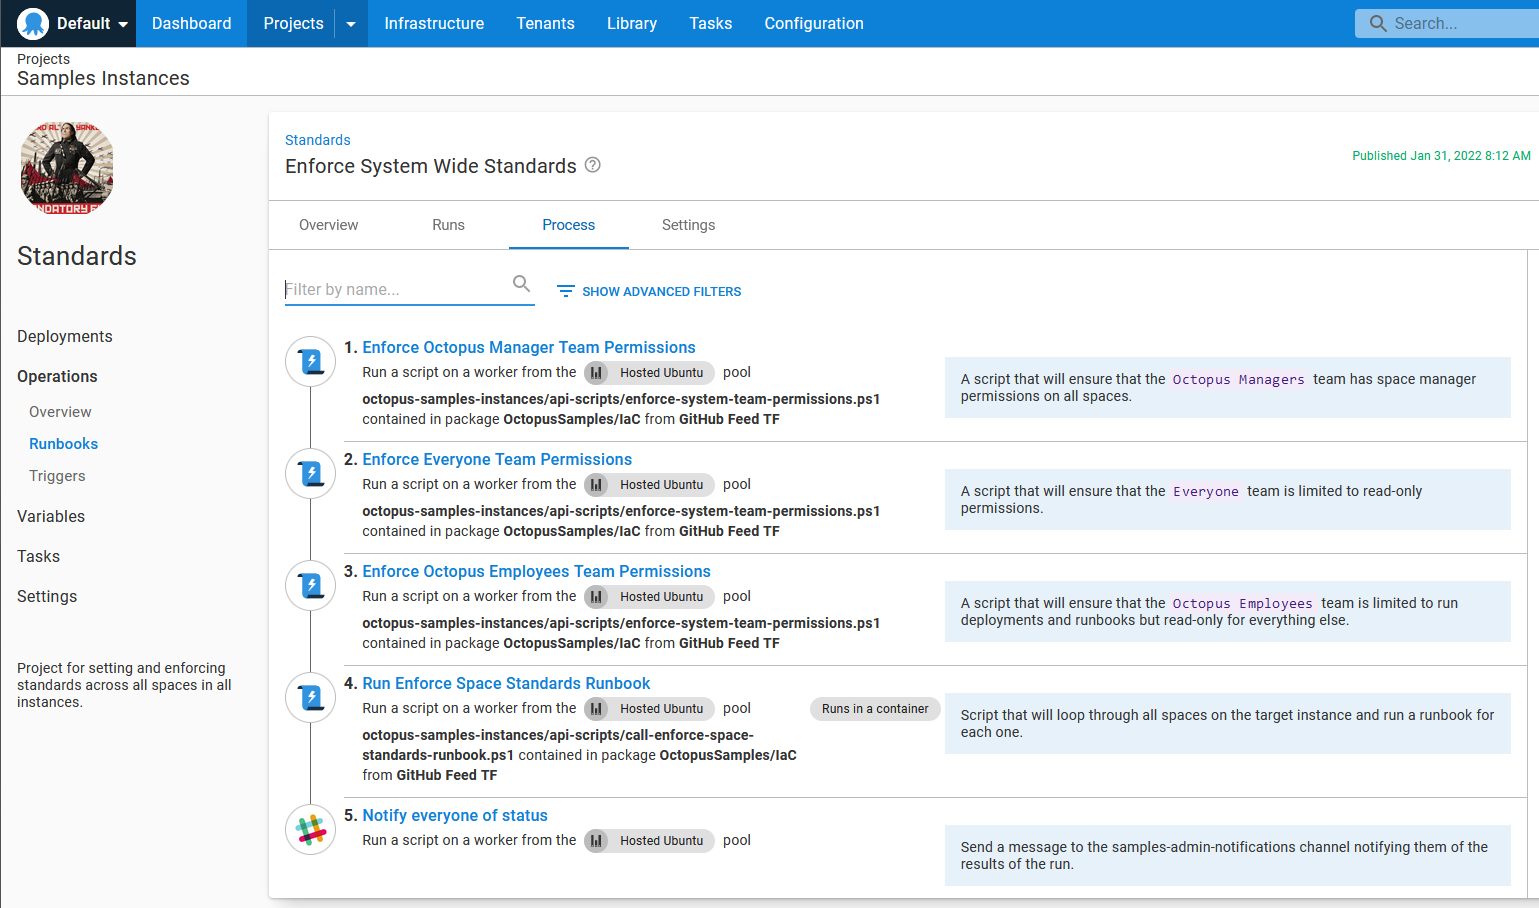Expand the Projects dropdown arrow
1539x908 pixels.
pyautogui.click(x=349, y=23)
